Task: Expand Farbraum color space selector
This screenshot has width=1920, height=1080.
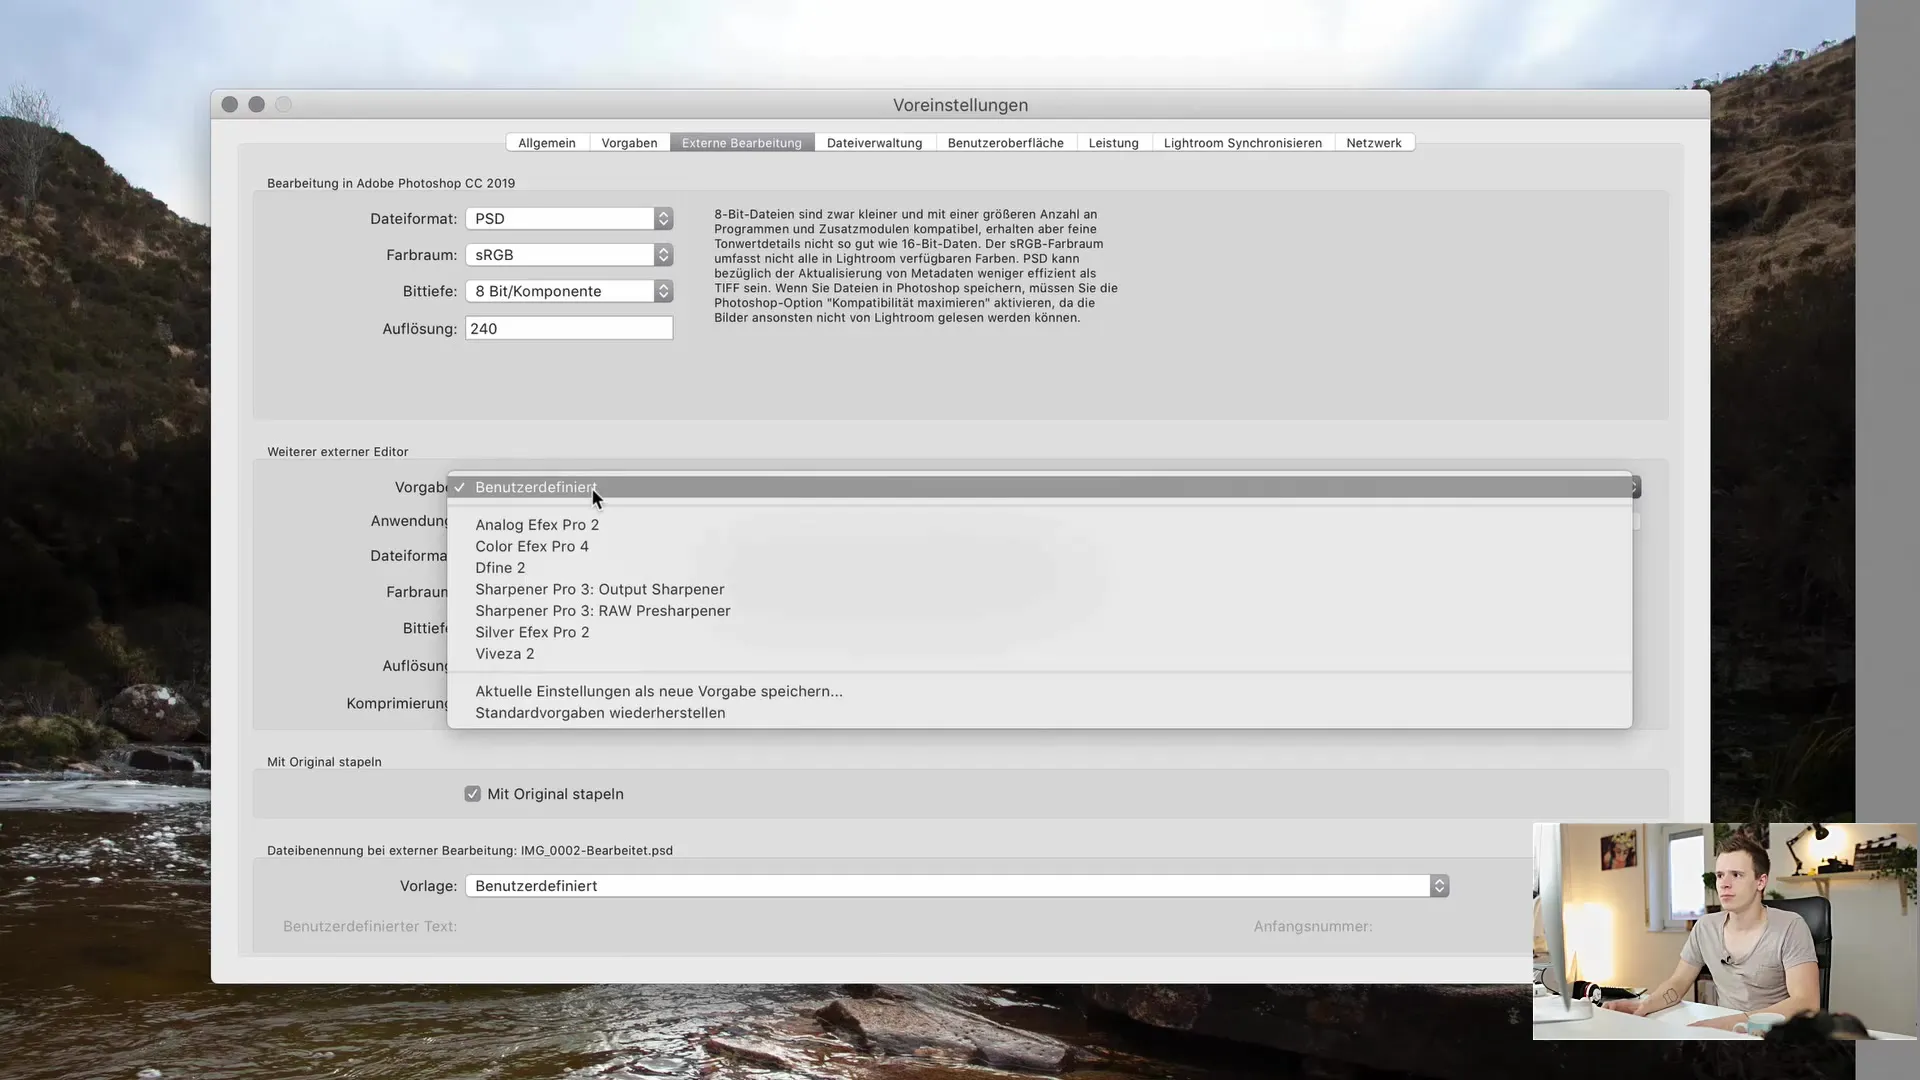Action: 665,255
